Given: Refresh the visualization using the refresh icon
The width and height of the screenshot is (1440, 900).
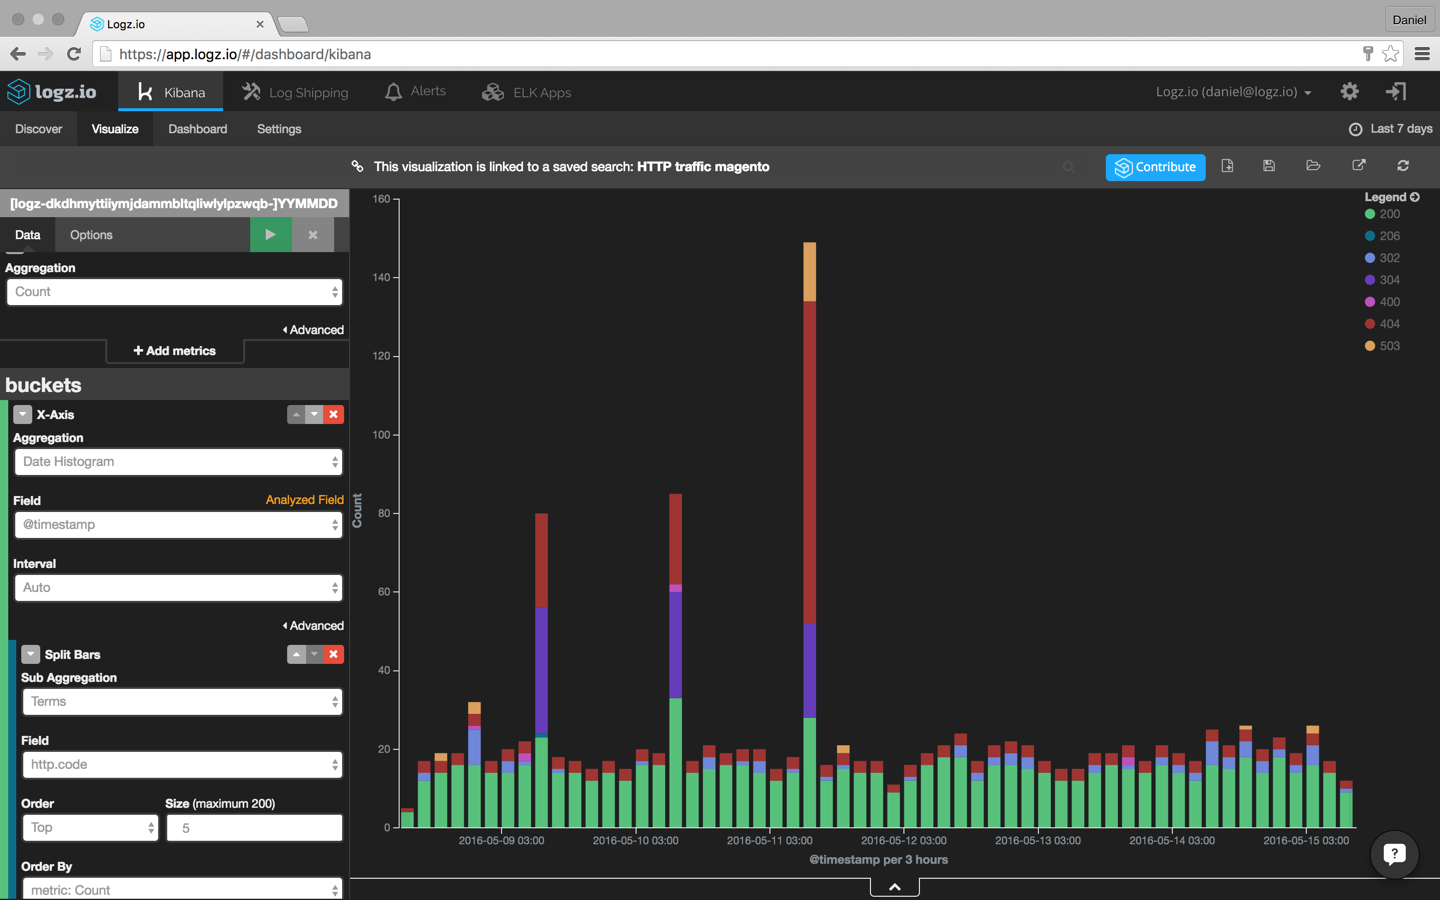Looking at the screenshot, I should (1403, 165).
